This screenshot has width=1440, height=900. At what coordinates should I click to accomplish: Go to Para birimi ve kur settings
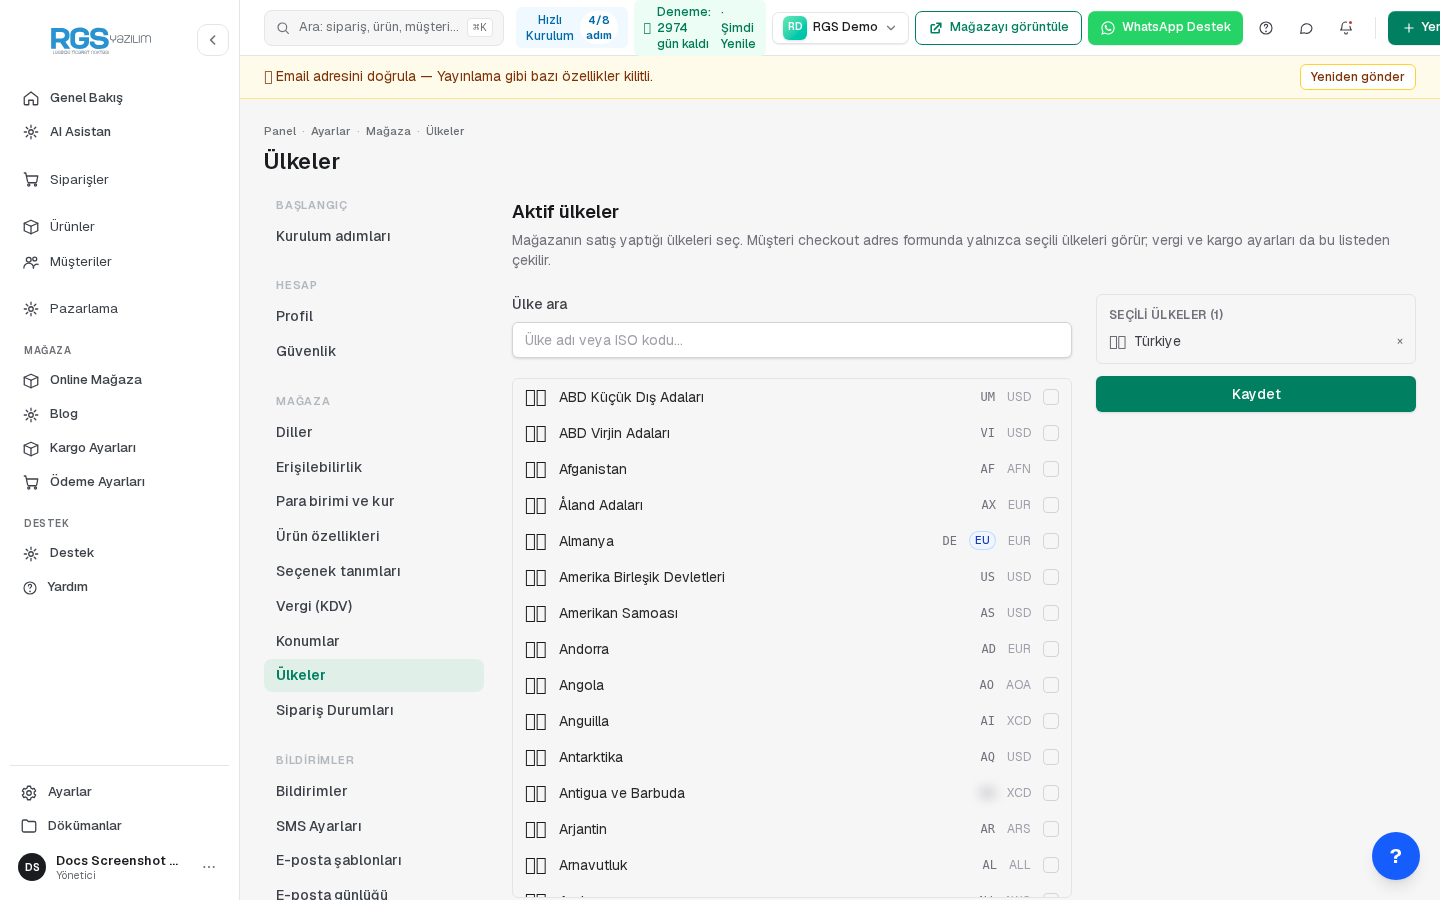click(x=374, y=501)
